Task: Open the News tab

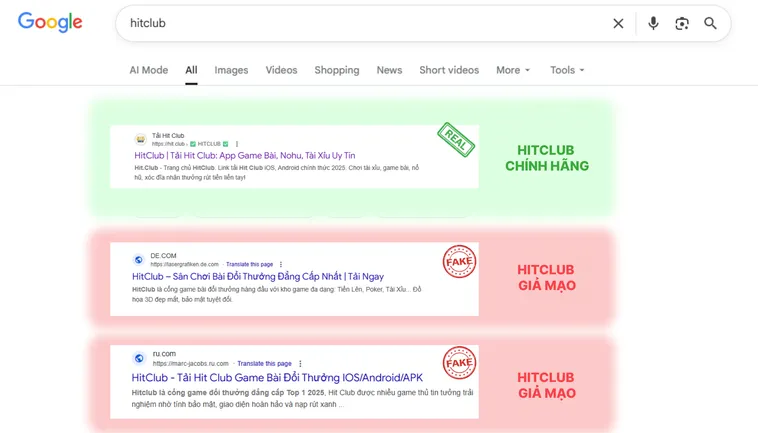Action: (389, 70)
